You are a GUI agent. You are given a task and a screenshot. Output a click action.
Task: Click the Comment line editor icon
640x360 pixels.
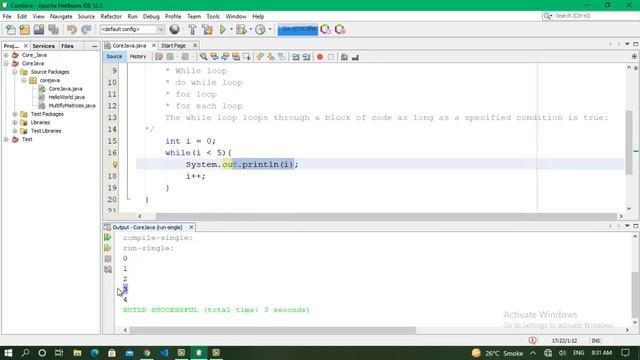(x=344, y=57)
